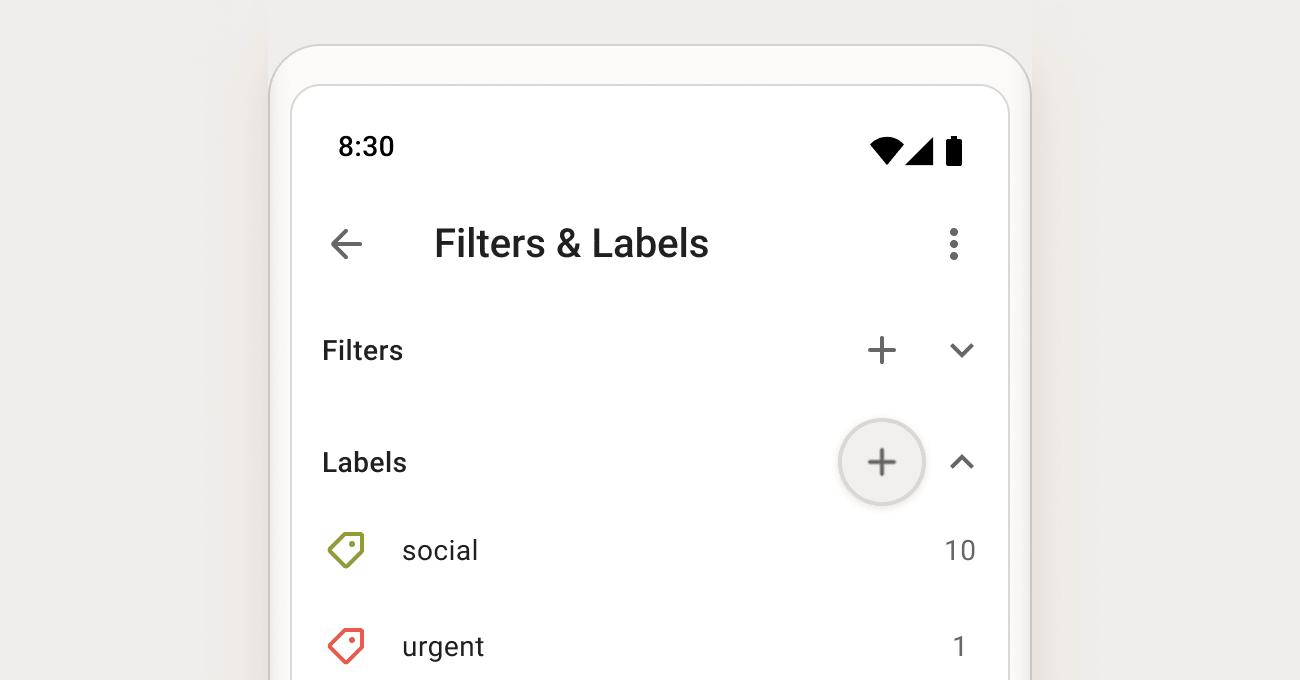
Task: Tap the task count 10 beside social
Action: (961, 550)
